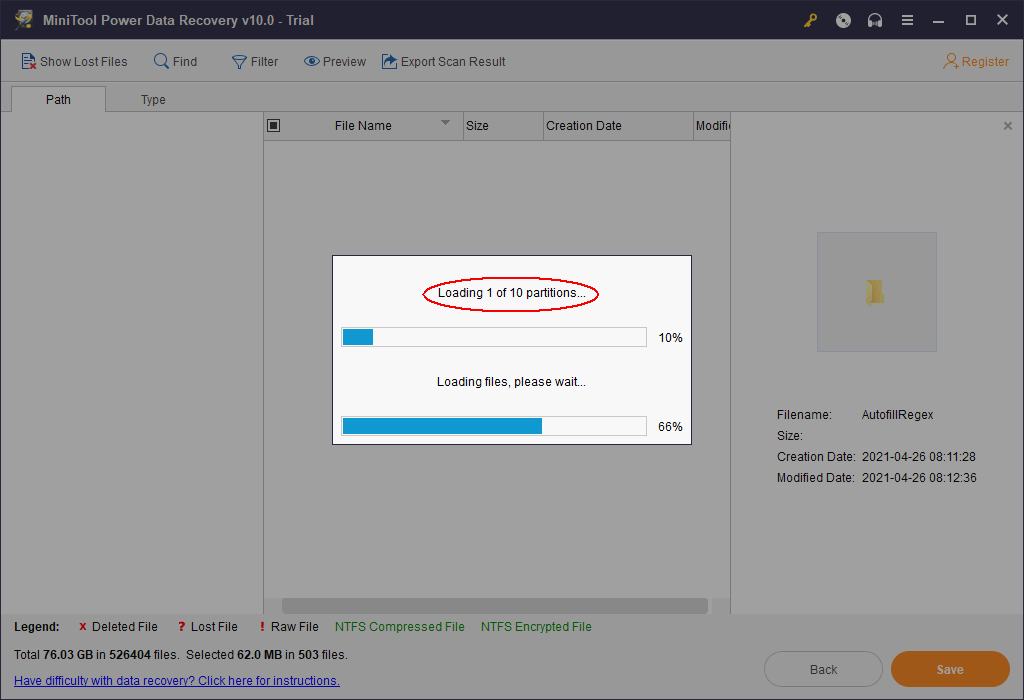Maximize the MiniTool window

coord(970,20)
